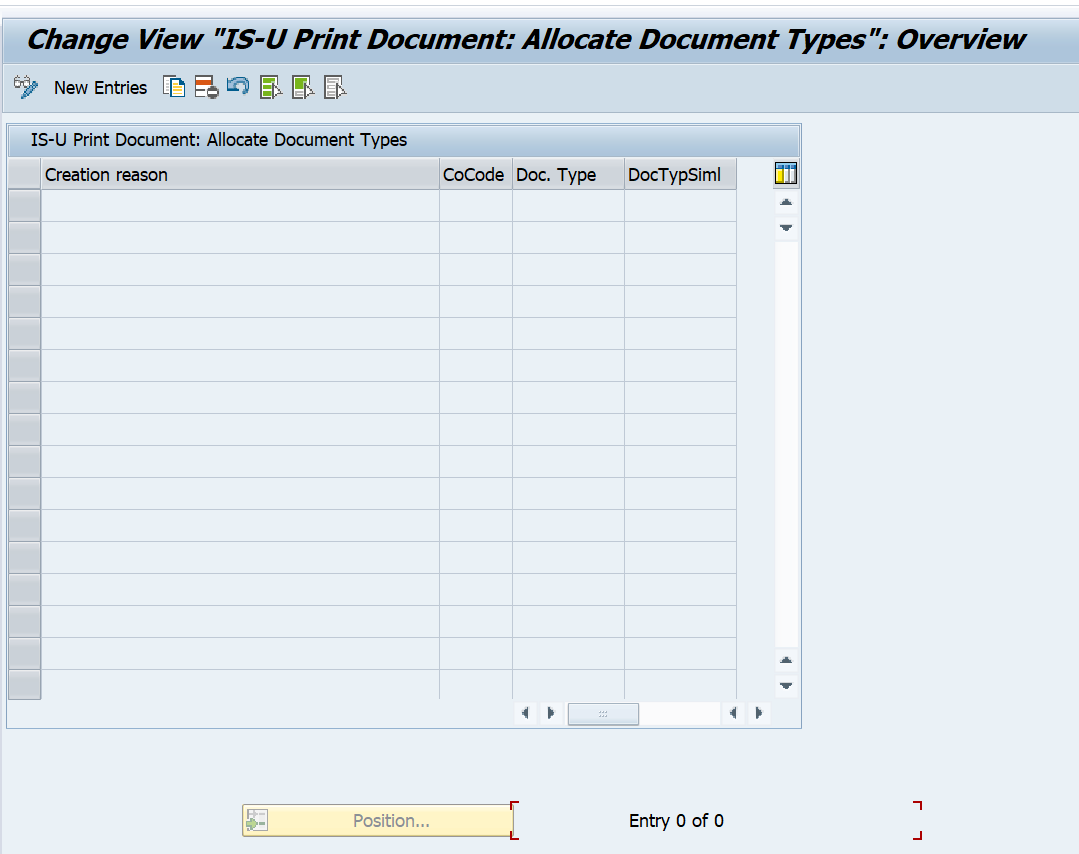
Task: Click the leftmost left arrow of the horizontal scrollbar
Action: point(525,713)
